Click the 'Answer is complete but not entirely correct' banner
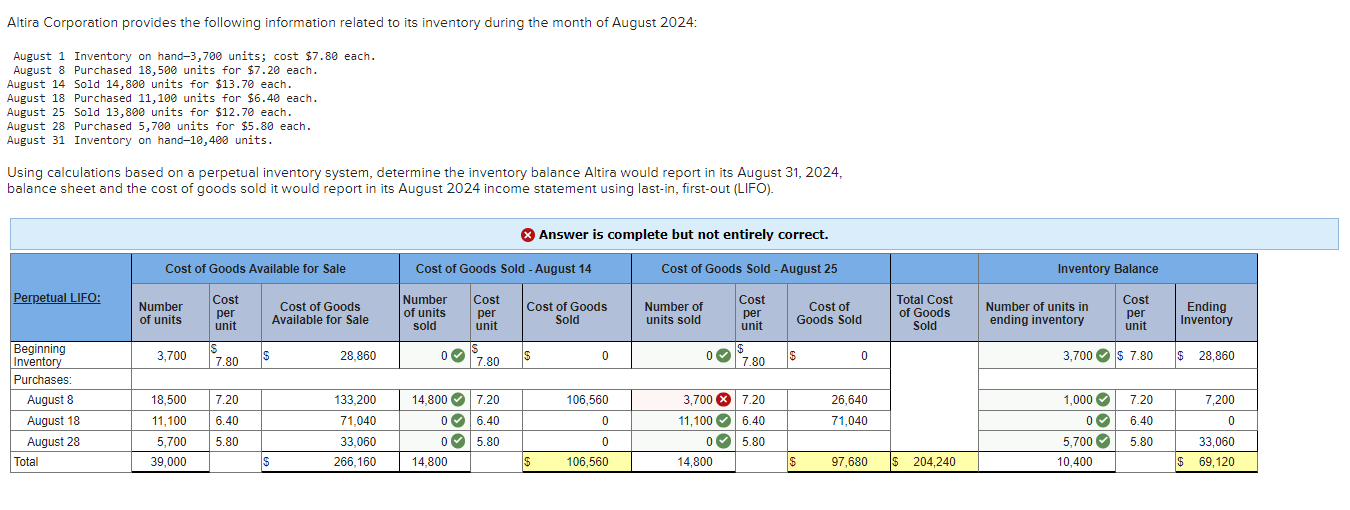This screenshot has width=1350, height=510. tap(674, 235)
